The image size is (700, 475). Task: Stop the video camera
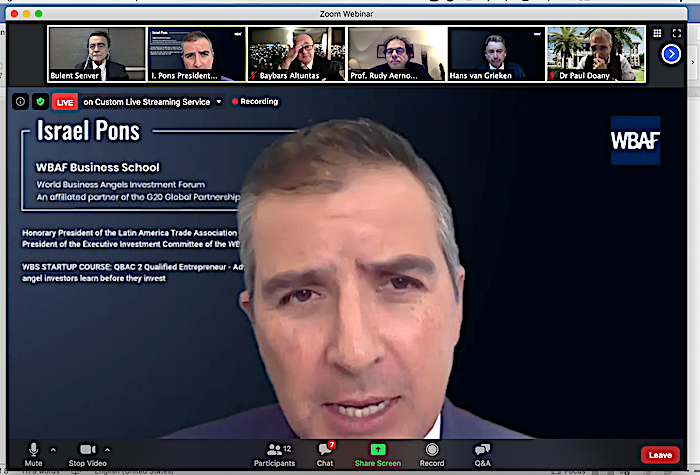(x=88, y=454)
